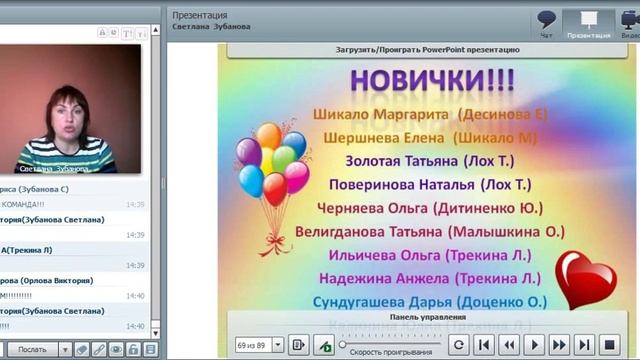Click the Светлана Зубанова webcam video
The image size is (640, 360).
pos(70,109)
